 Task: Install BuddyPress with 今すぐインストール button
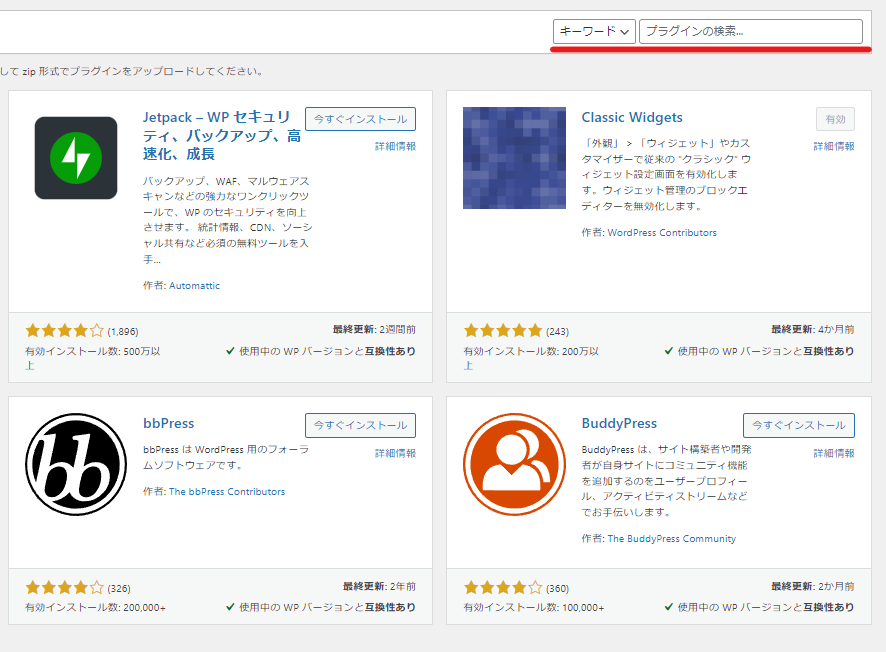tap(799, 425)
